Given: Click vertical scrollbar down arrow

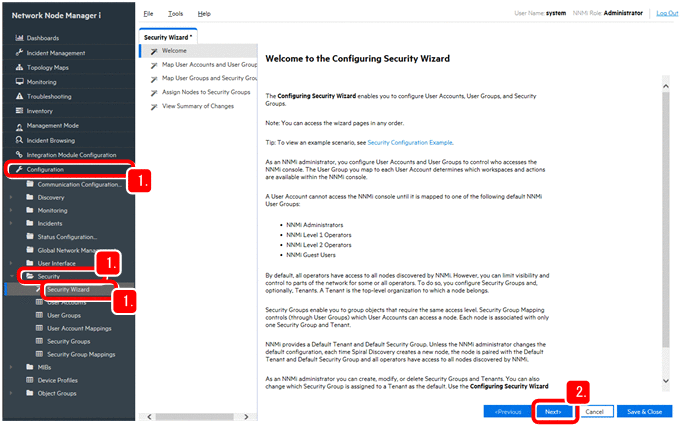Looking at the screenshot, I should 665,381.
